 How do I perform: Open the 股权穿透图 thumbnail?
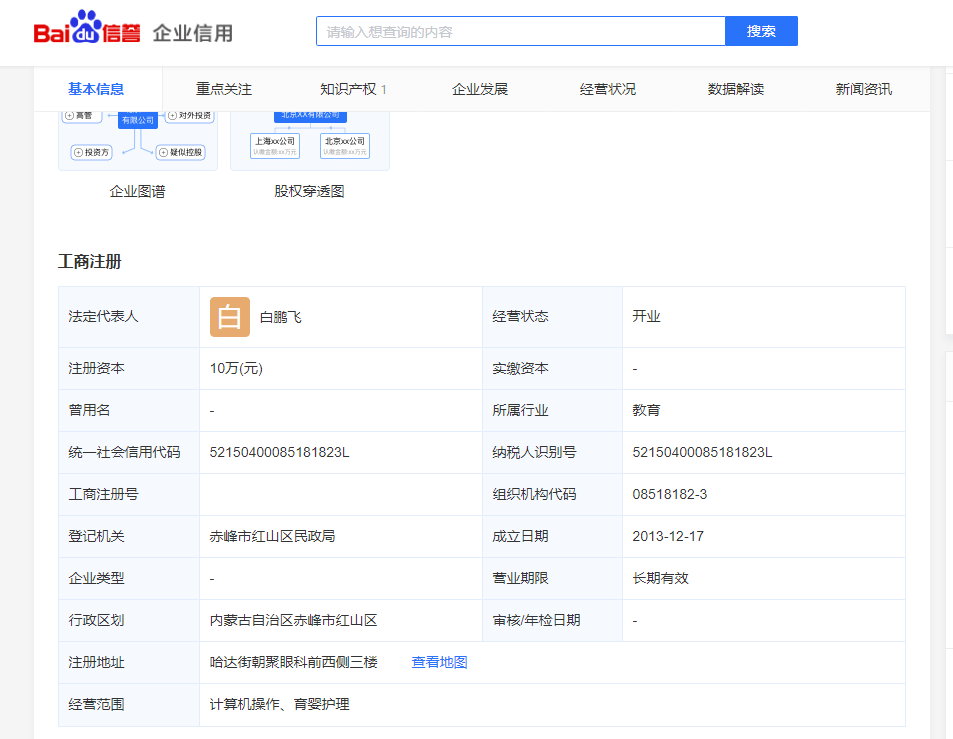point(309,142)
